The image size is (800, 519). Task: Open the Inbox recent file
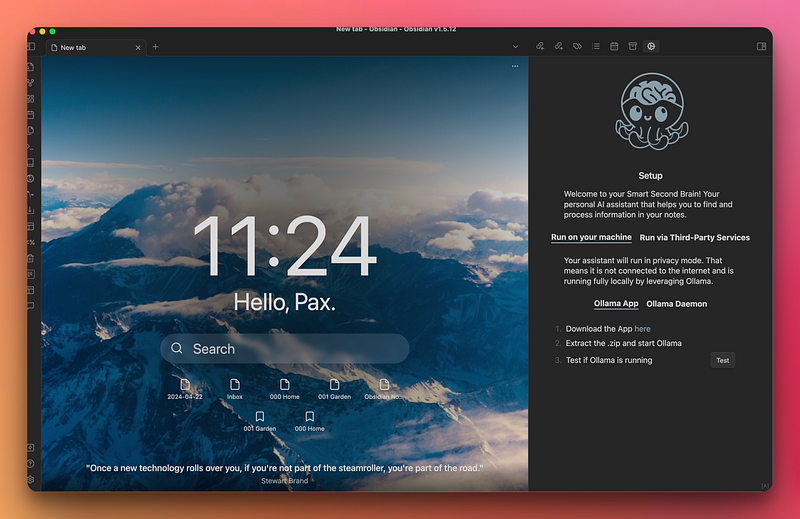[x=235, y=389]
